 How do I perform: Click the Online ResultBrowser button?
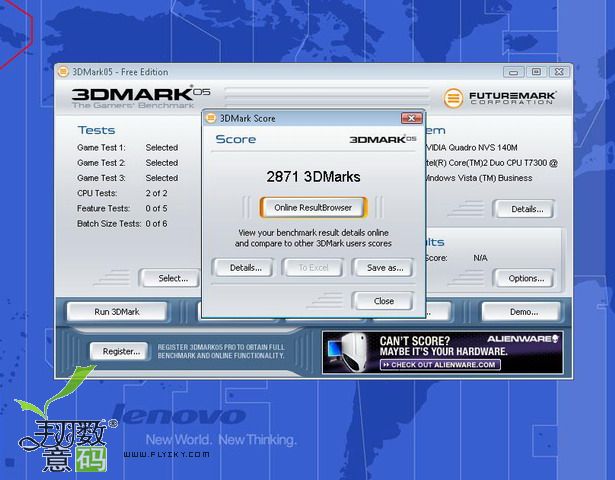pyautogui.click(x=313, y=207)
